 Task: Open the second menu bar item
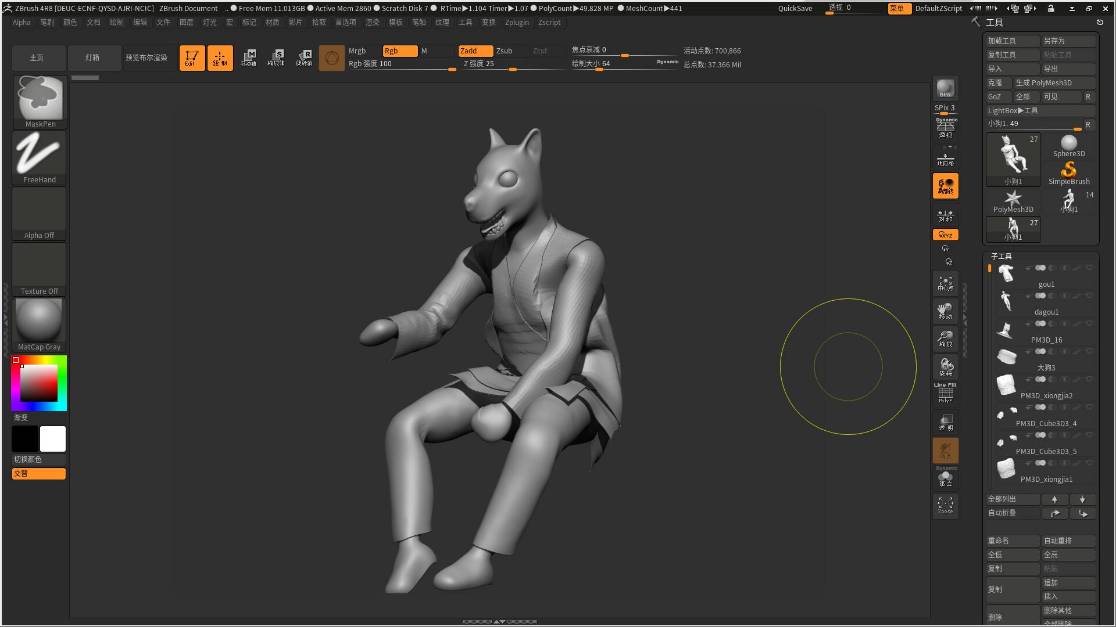point(47,23)
